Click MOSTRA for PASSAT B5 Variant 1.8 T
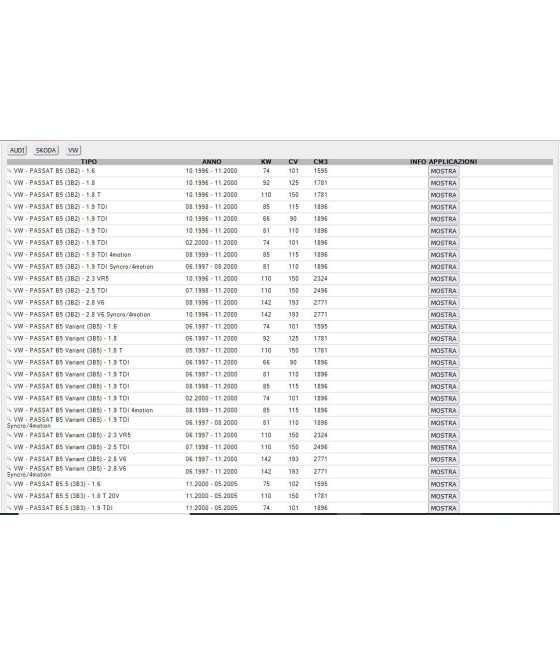The width and height of the screenshot is (560, 655). pyautogui.click(x=443, y=351)
